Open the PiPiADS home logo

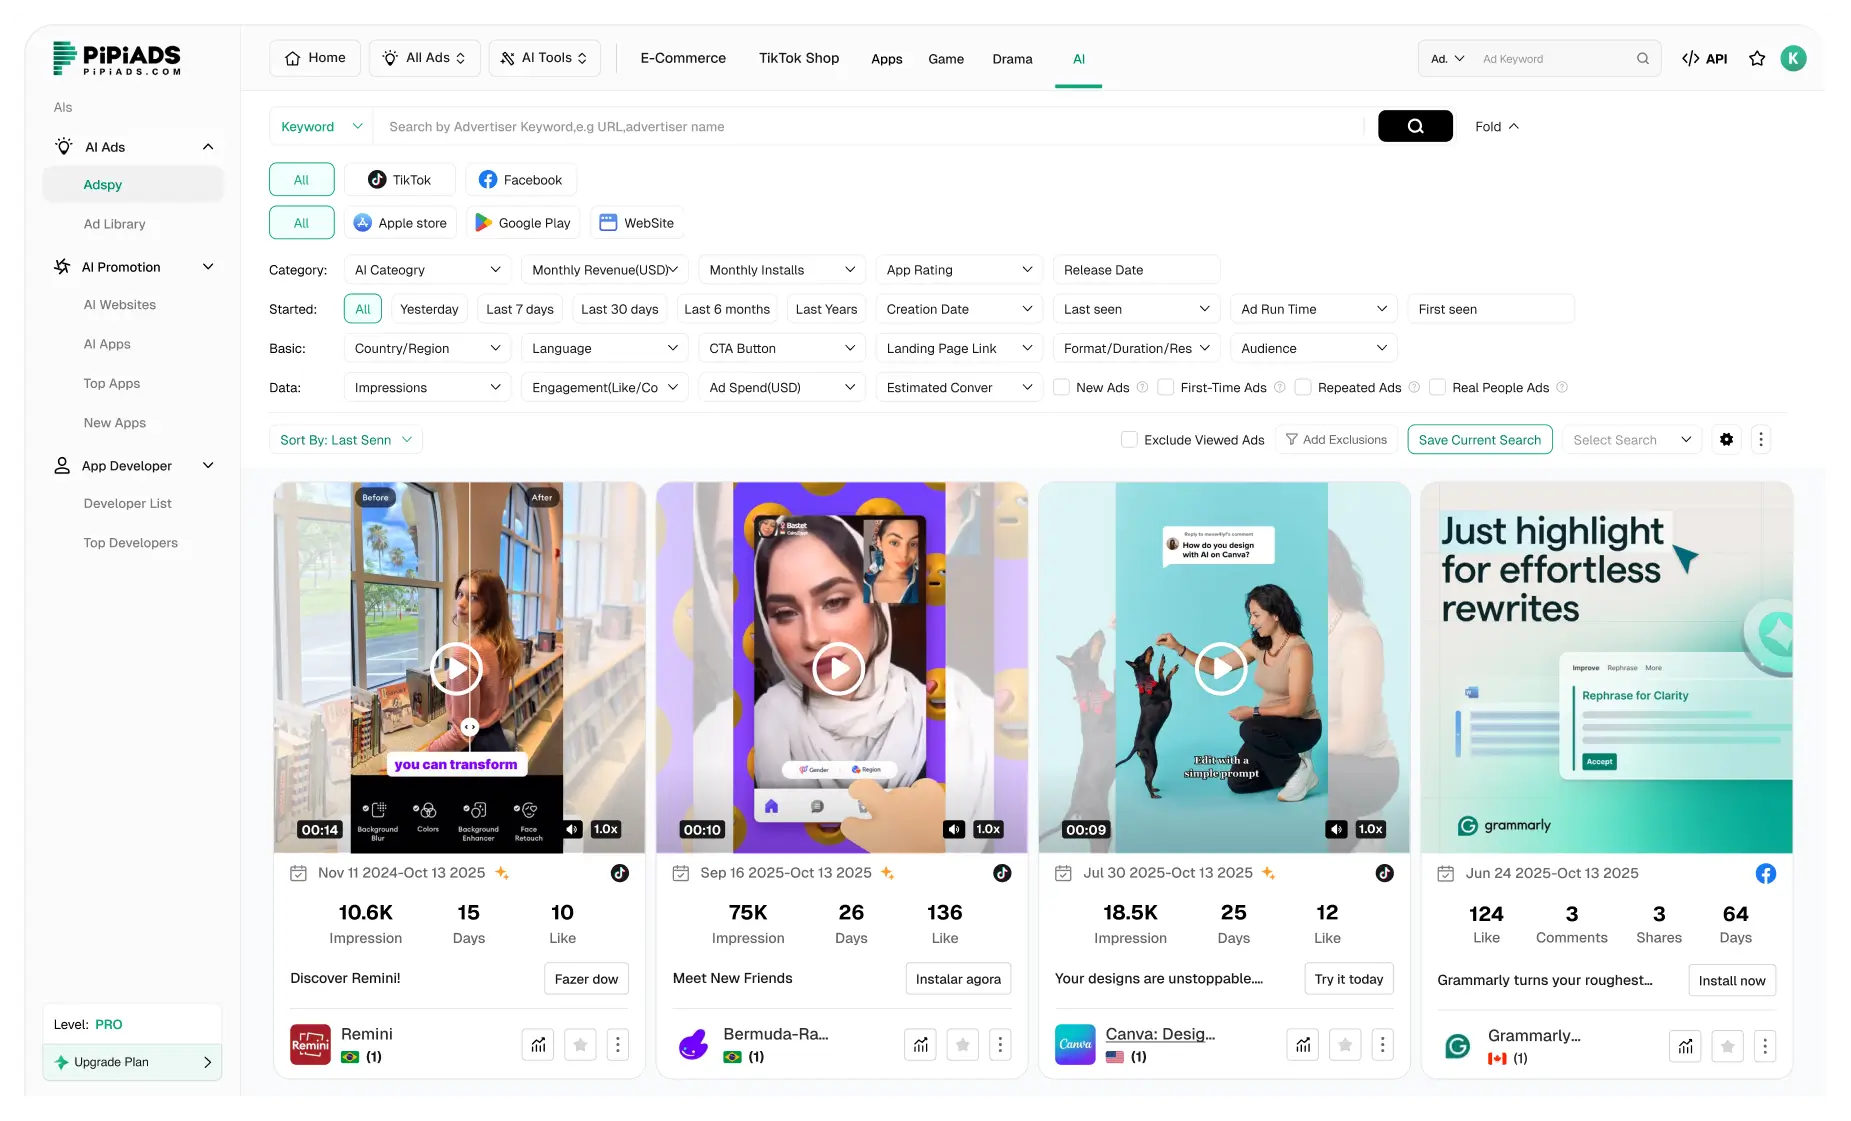coord(117,58)
